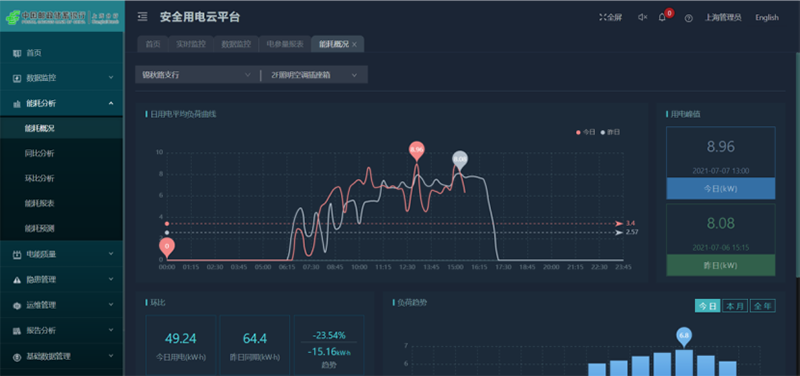Image resolution: width=800 pixels, height=376 pixels.
Task: Mute alarms with the speaker icon
Action: click(642, 17)
